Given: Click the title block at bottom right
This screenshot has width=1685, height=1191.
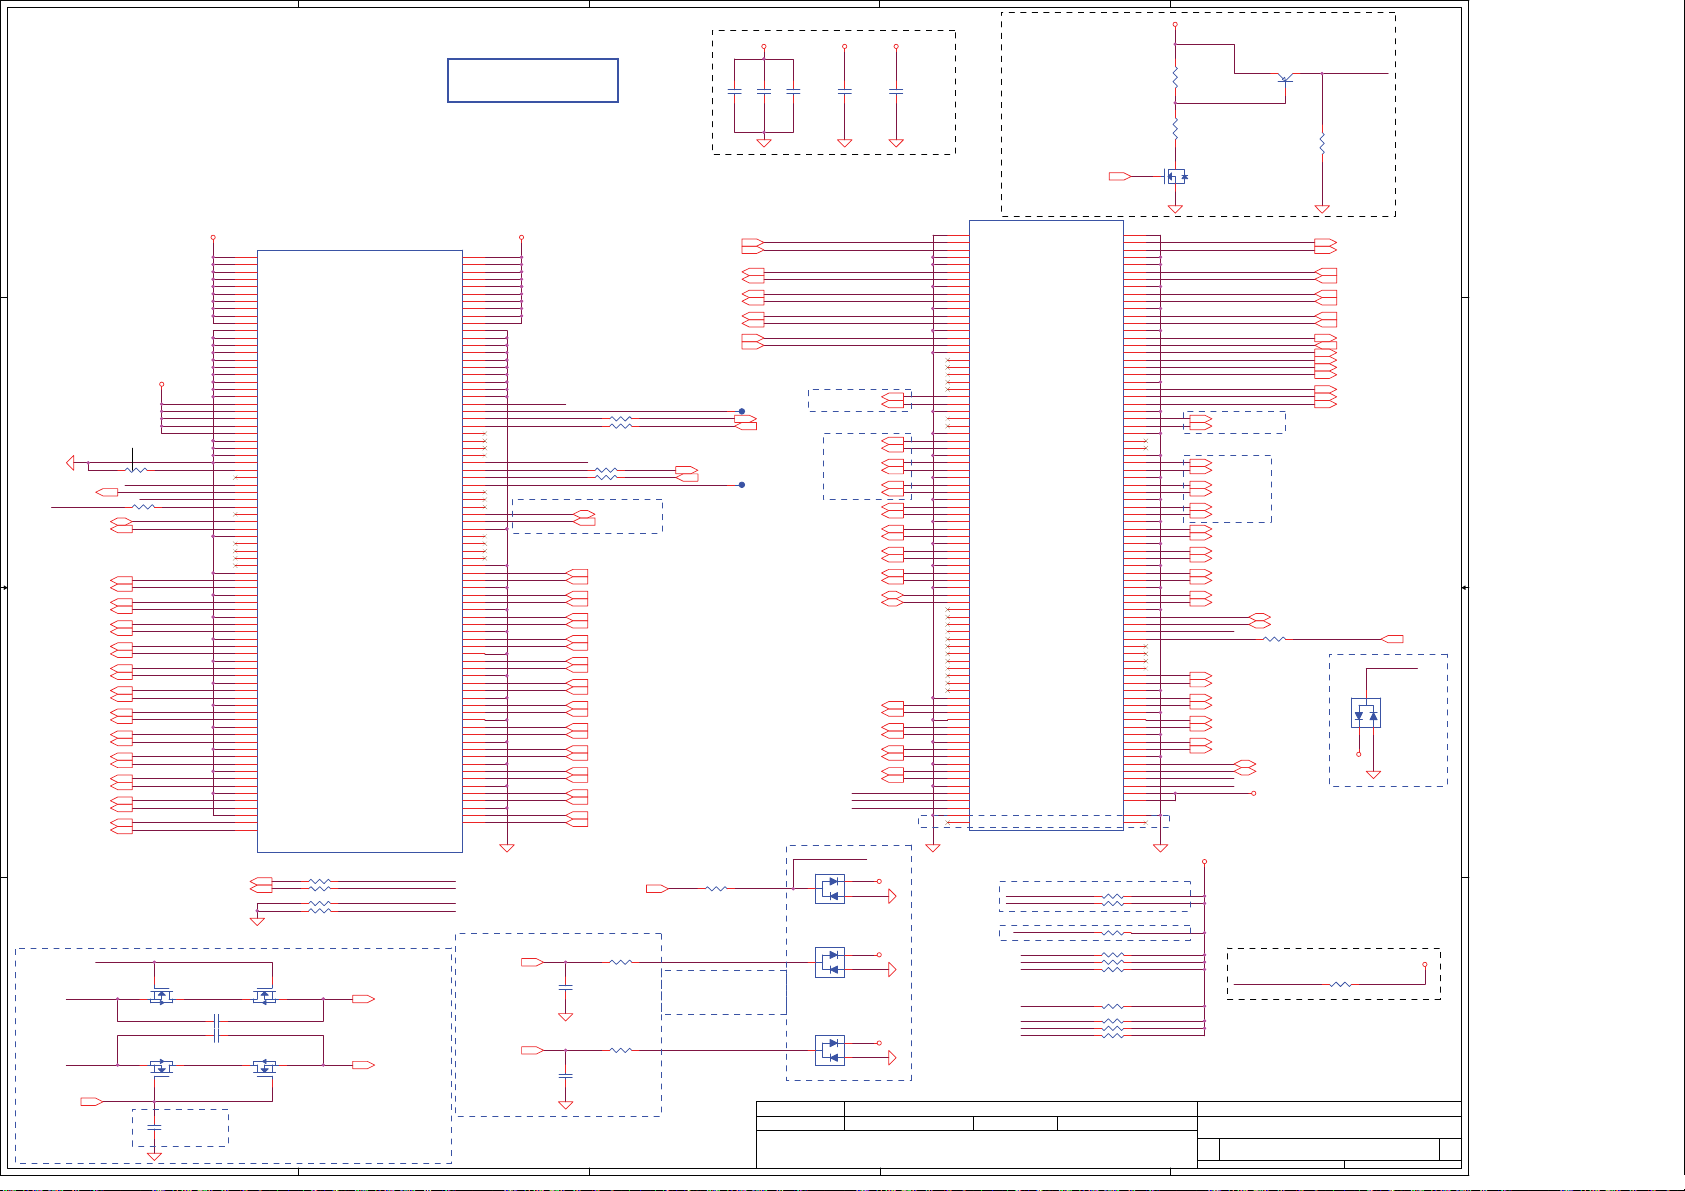Looking at the screenshot, I should tap(1109, 1134).
